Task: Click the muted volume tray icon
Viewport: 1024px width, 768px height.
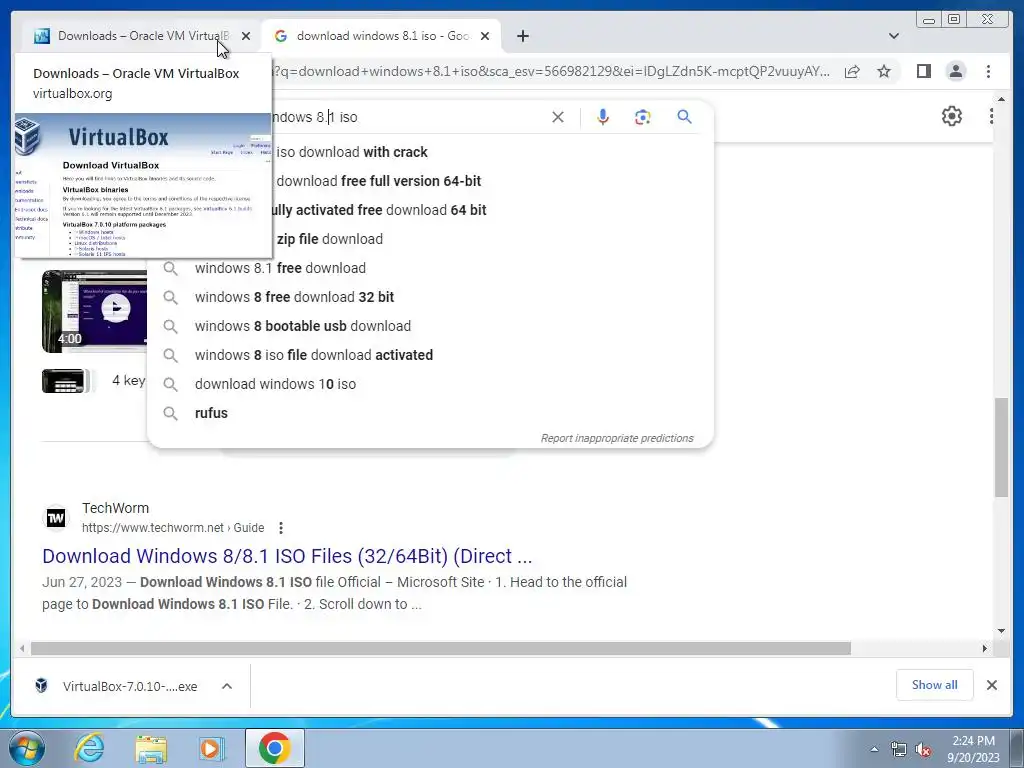Action: coord(923,749)
